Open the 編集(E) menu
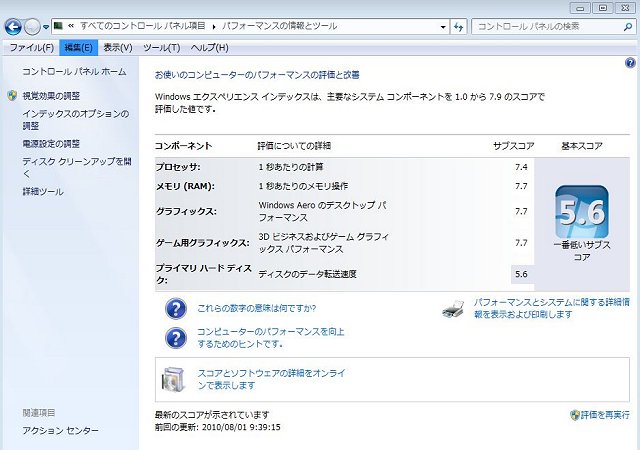 (78, 48)
